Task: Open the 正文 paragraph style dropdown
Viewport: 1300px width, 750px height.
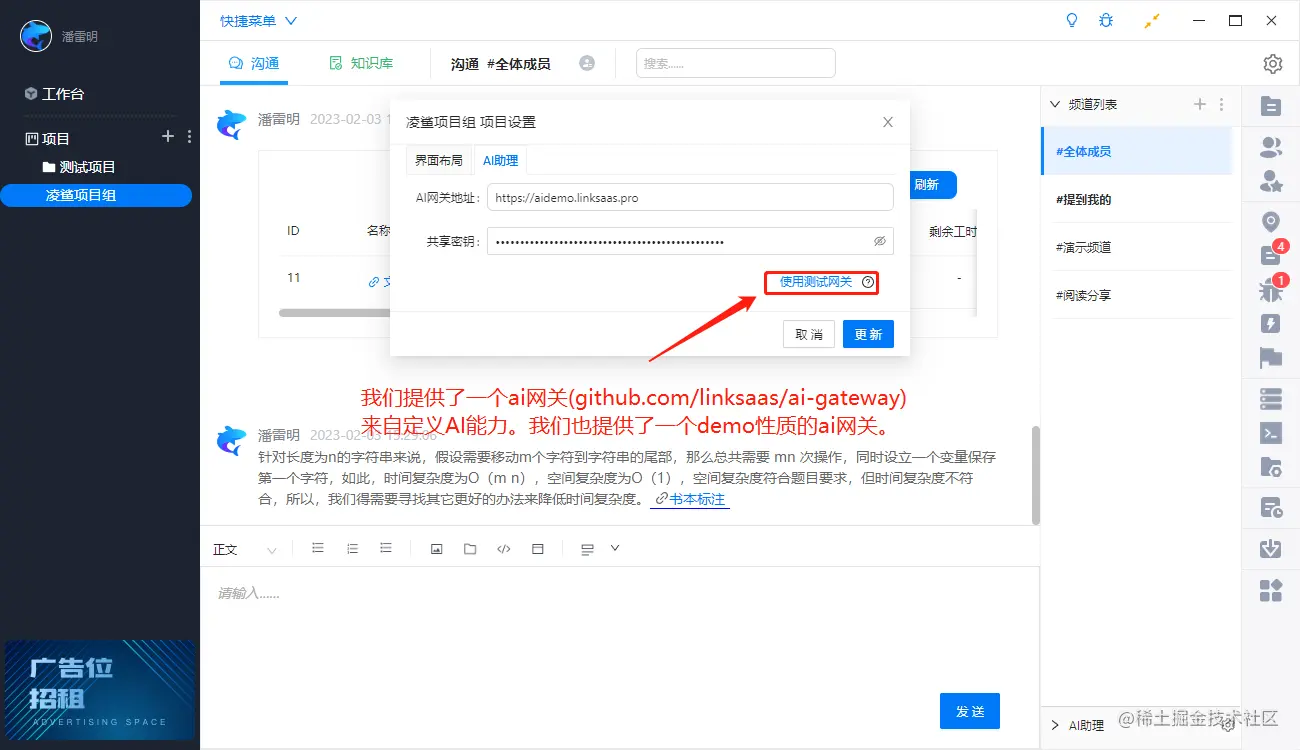Action: 245,549
